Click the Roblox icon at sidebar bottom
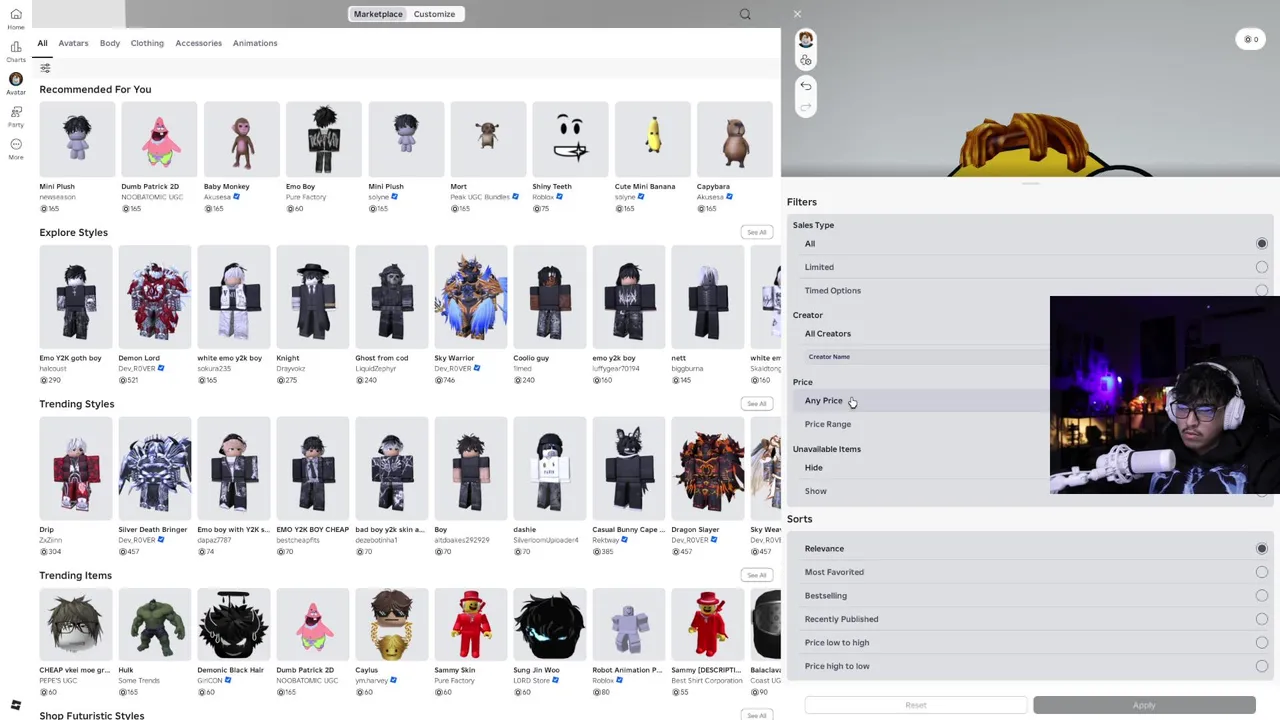This screenshot has width=1280, height=720. point(16,705)
